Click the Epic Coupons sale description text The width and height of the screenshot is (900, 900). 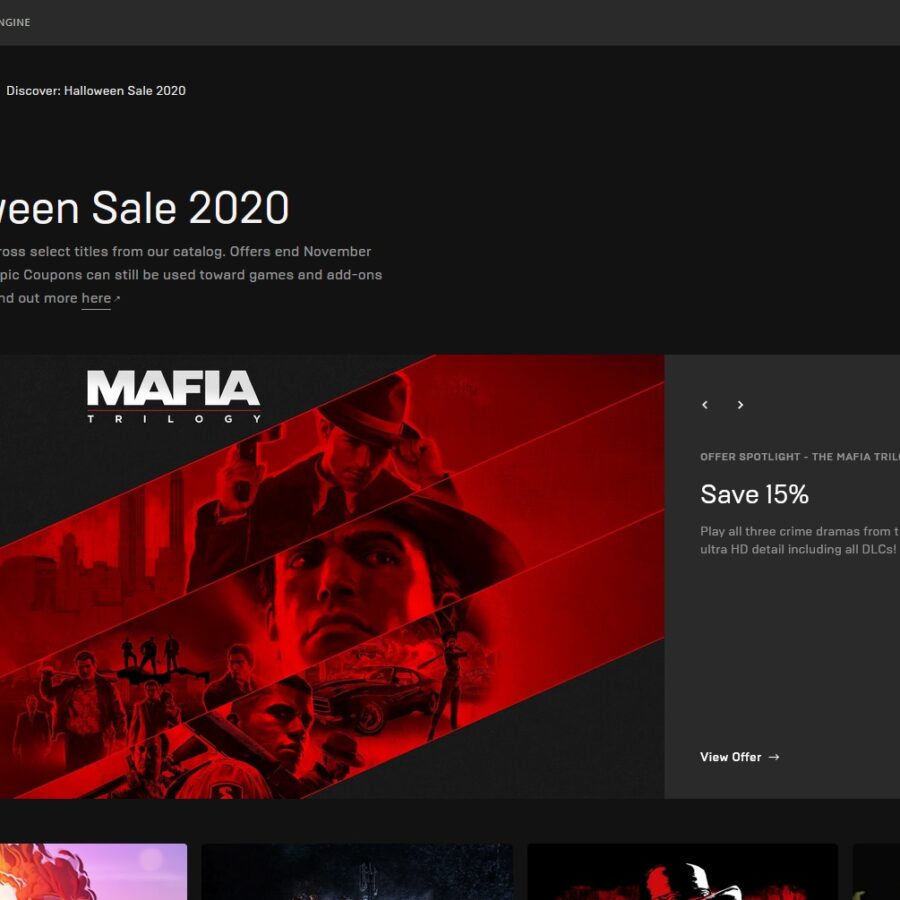click(x=191, y=275)
